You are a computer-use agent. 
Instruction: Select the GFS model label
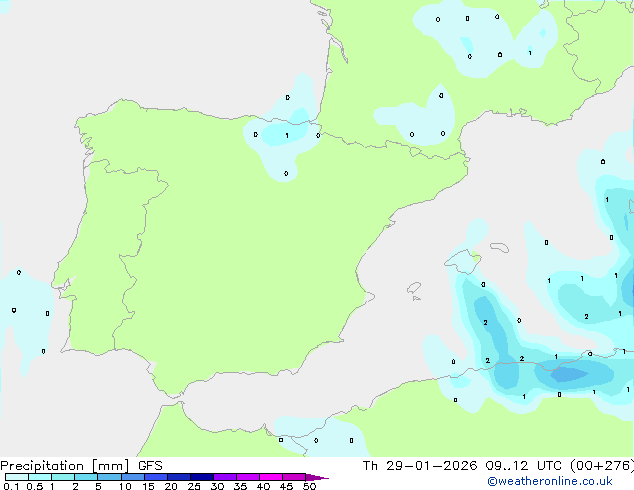[x=150, y=466]
